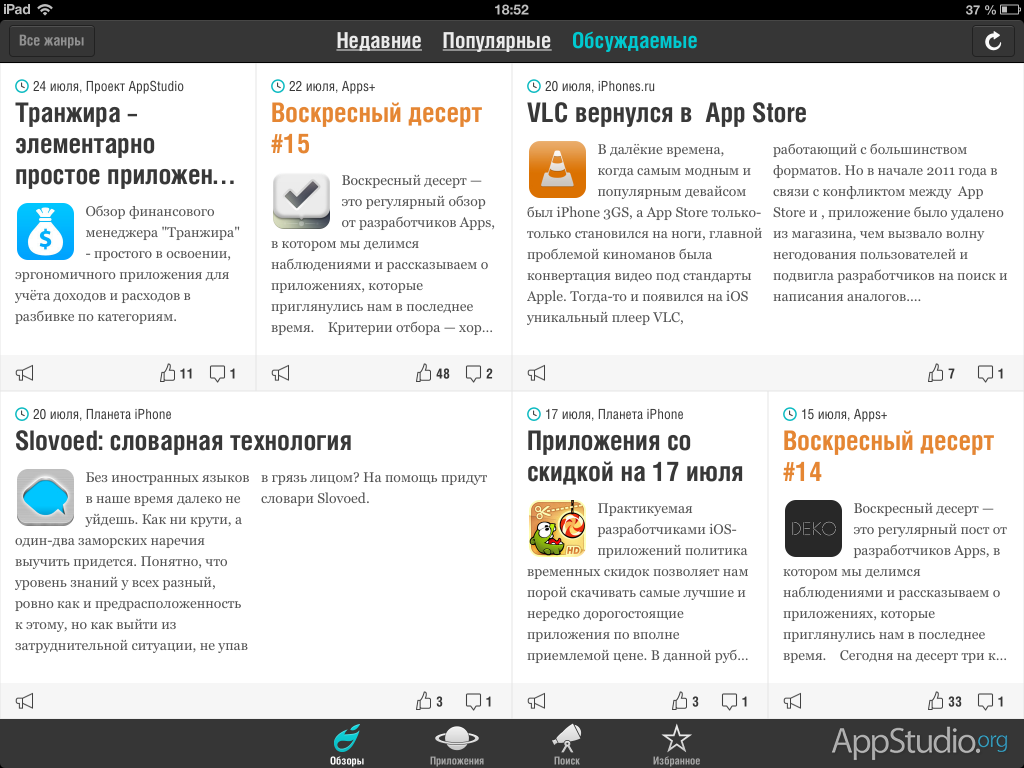Switch to the 'Недавние' tab
The height and width of the screenshot is (768, 1024).
[378, 41]
